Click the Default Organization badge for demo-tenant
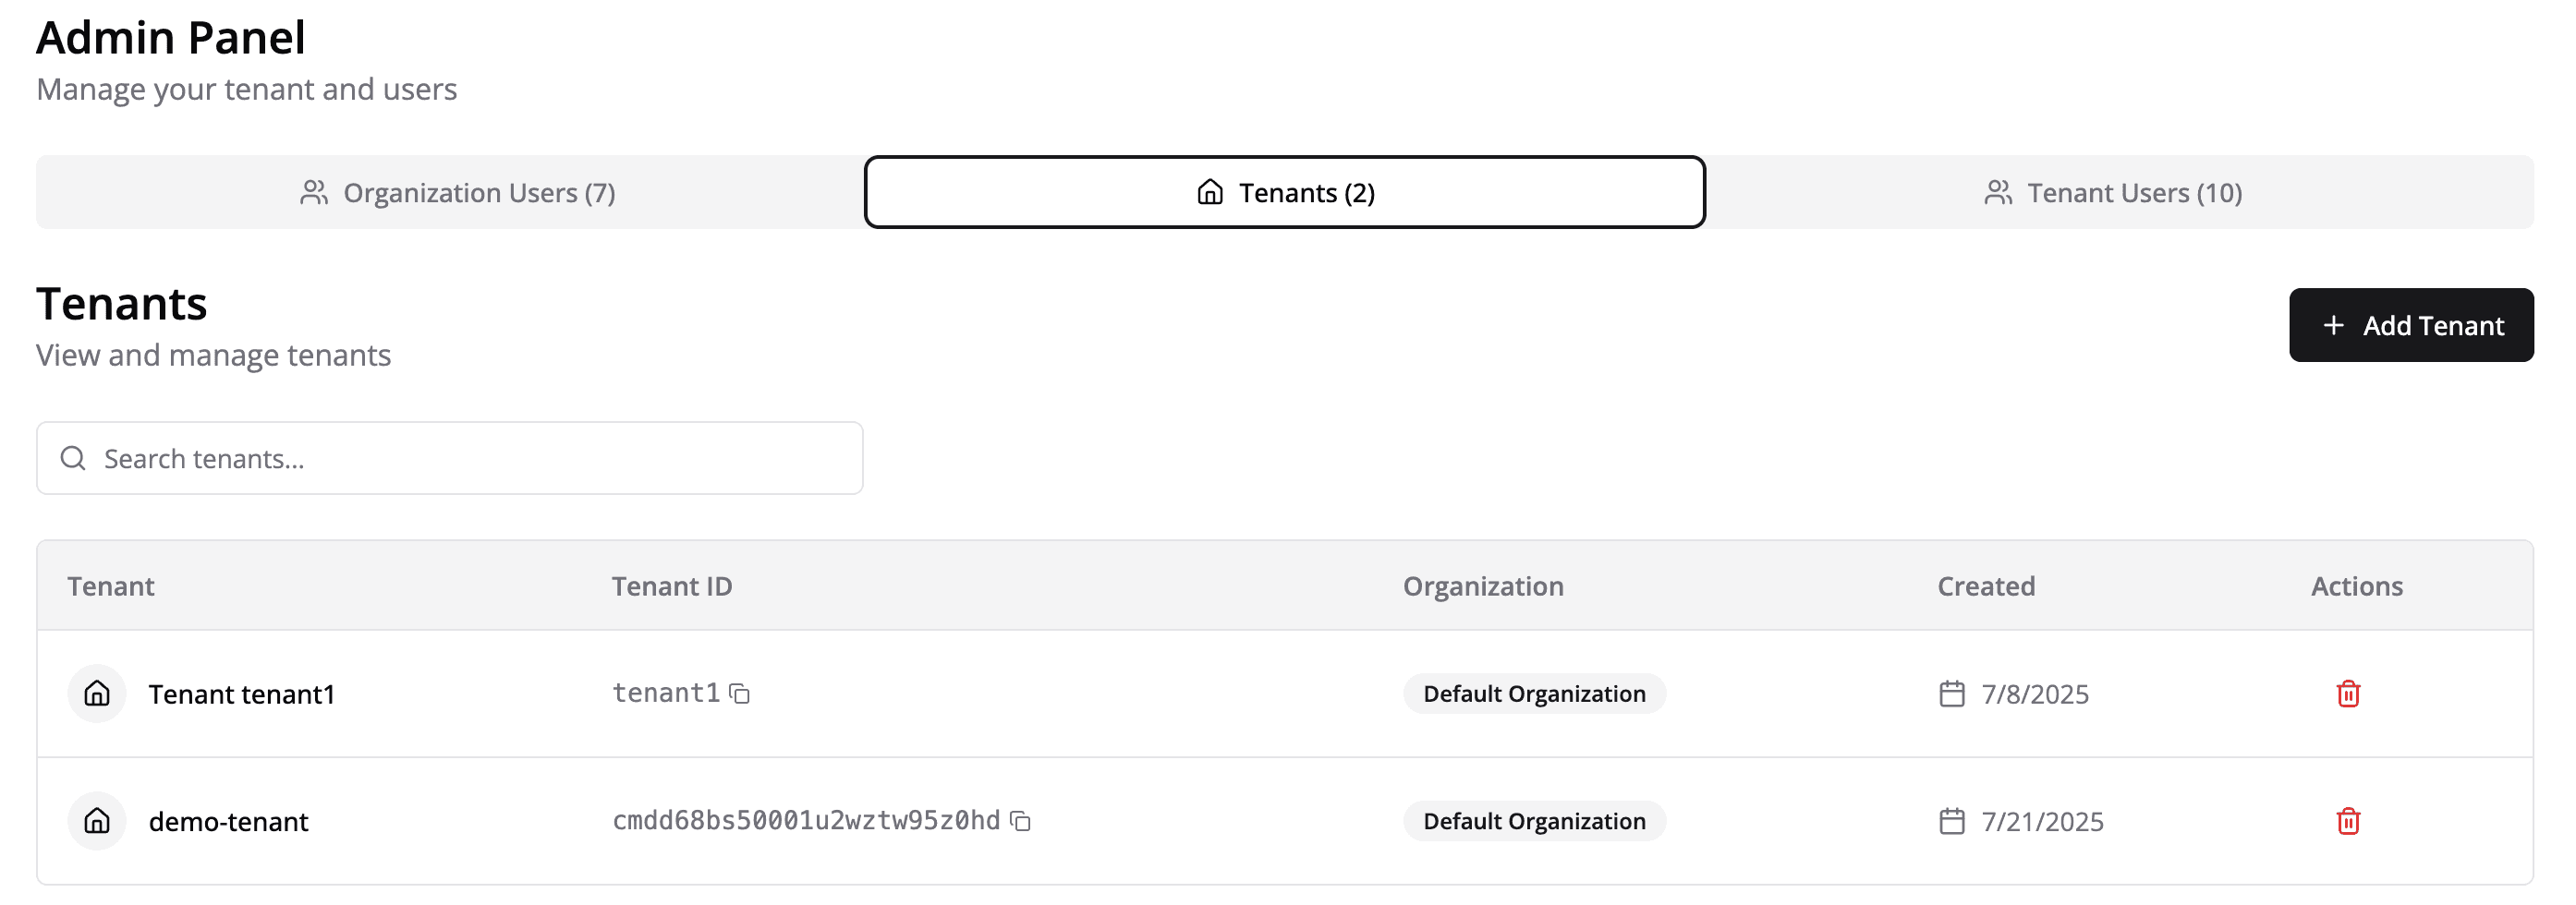 pos(1534,821)
